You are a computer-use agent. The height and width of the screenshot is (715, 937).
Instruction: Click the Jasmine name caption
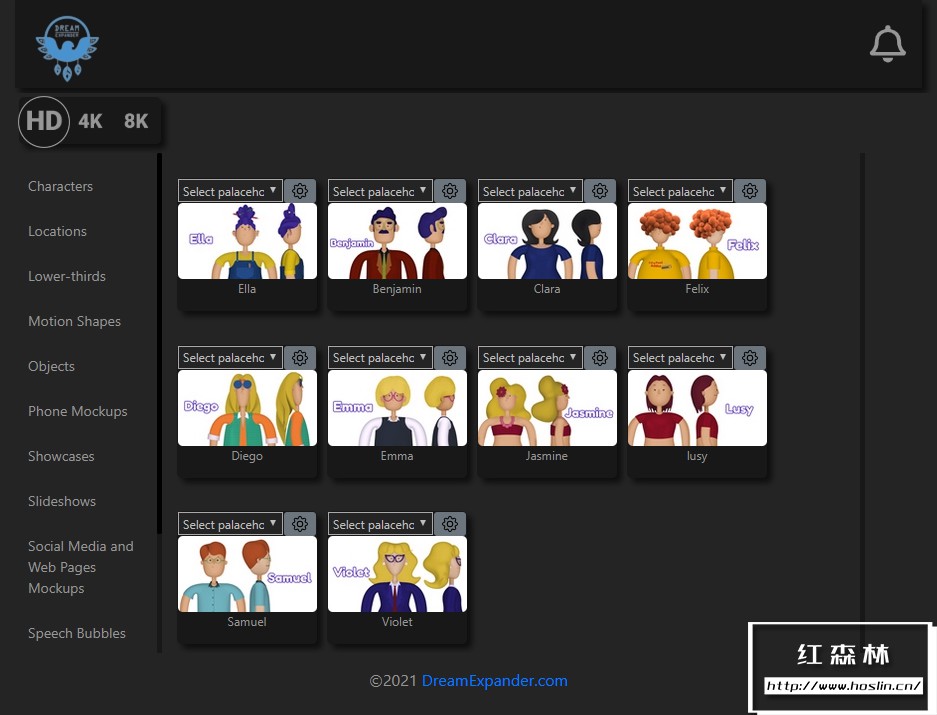tap(546, 456)
